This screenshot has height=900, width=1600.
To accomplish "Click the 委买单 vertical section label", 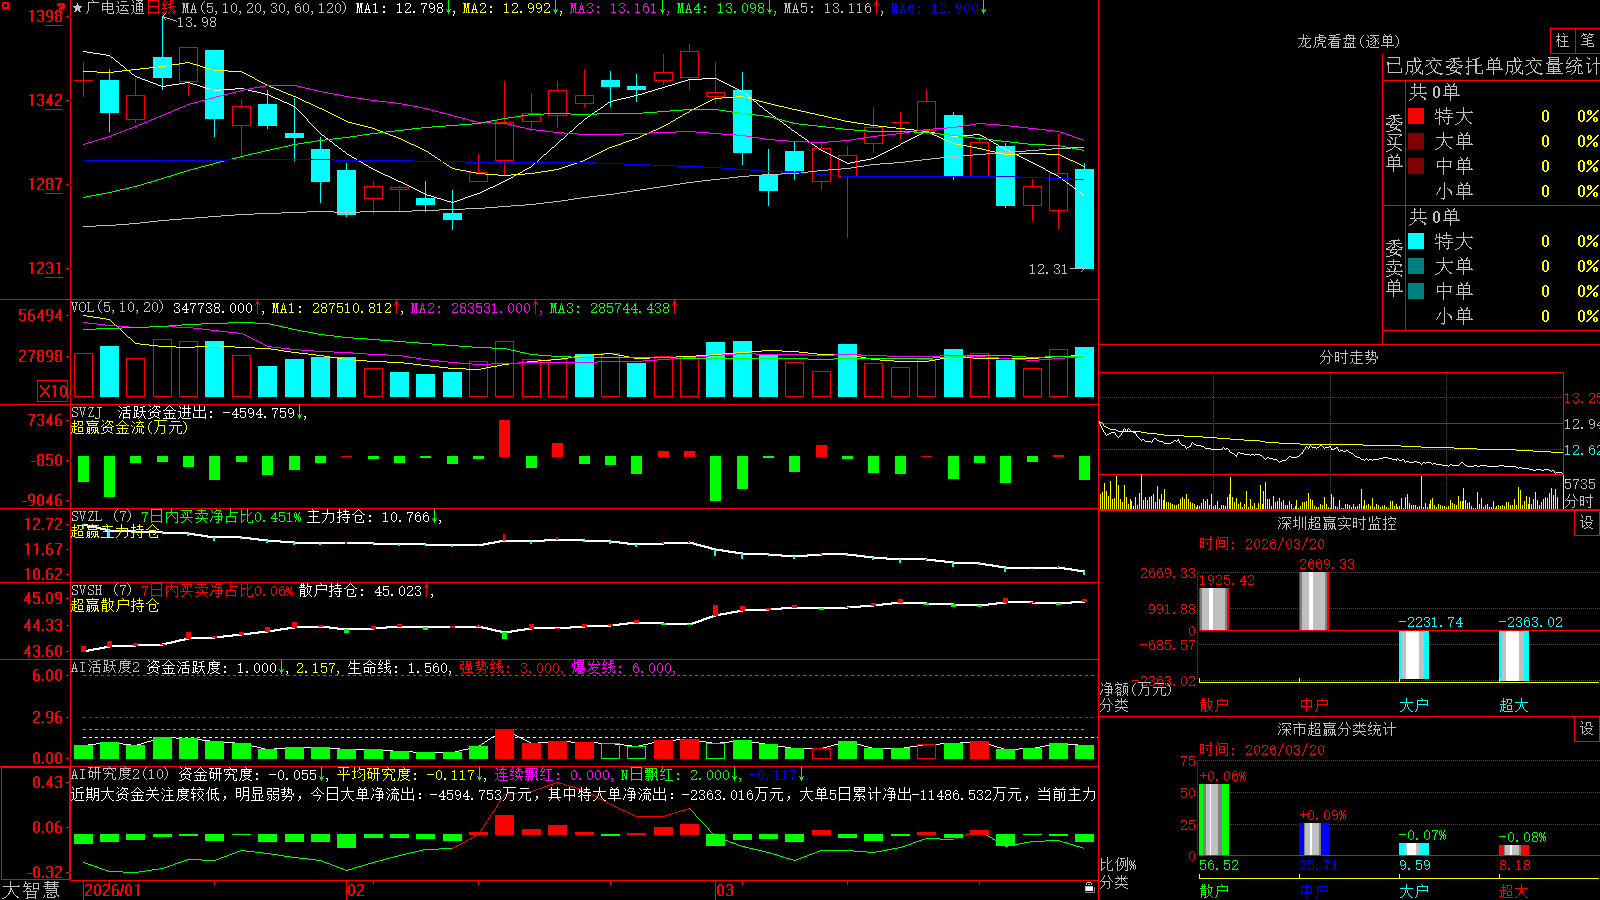I will coord(1394,143).
